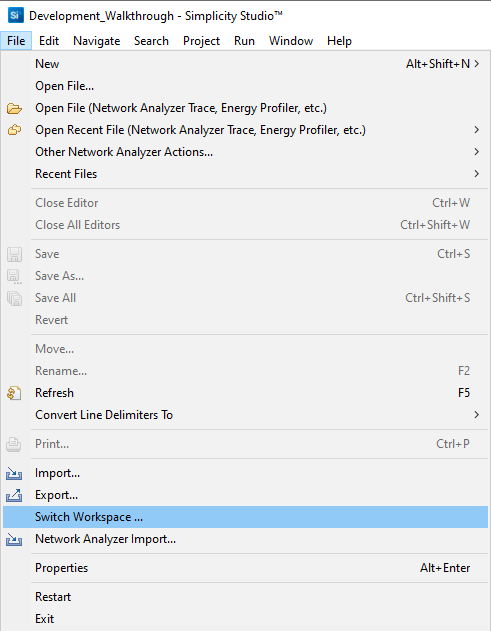Select Open Recent File (Network Analyzer Trace) entry

pyautogui.click(x=246, y=130)
